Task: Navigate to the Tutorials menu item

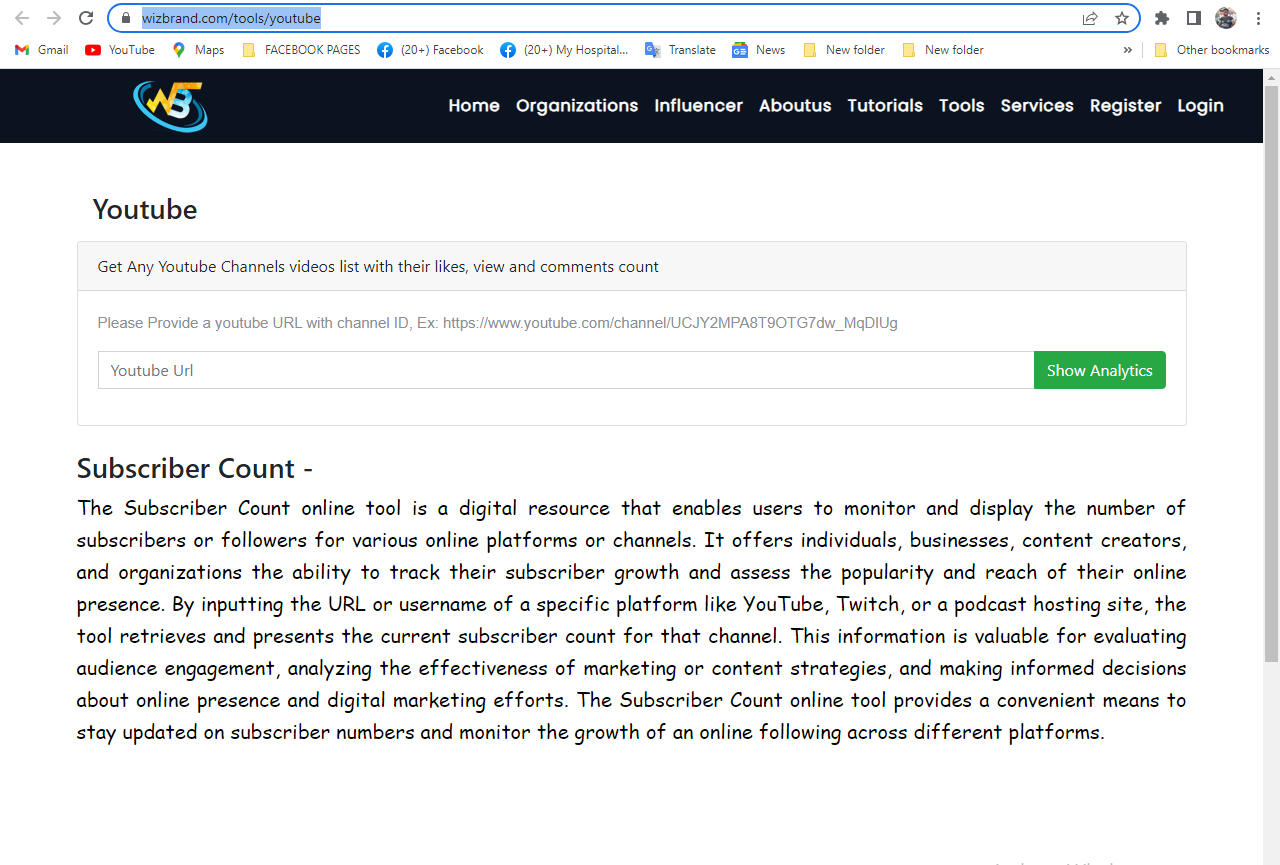Action: [x=885, y=105]
